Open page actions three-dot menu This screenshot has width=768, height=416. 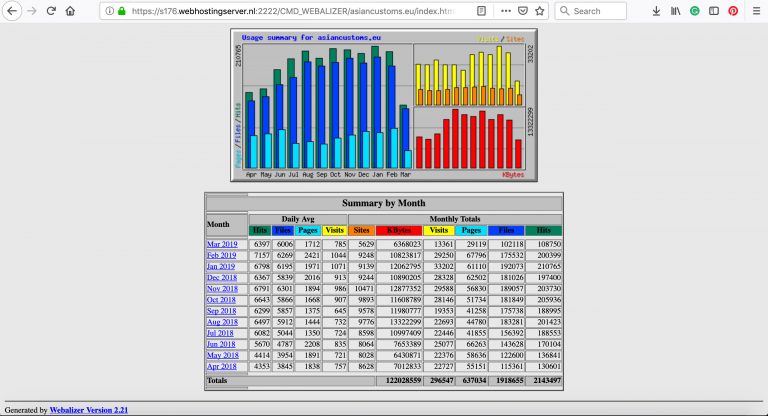tap(503, 11)
